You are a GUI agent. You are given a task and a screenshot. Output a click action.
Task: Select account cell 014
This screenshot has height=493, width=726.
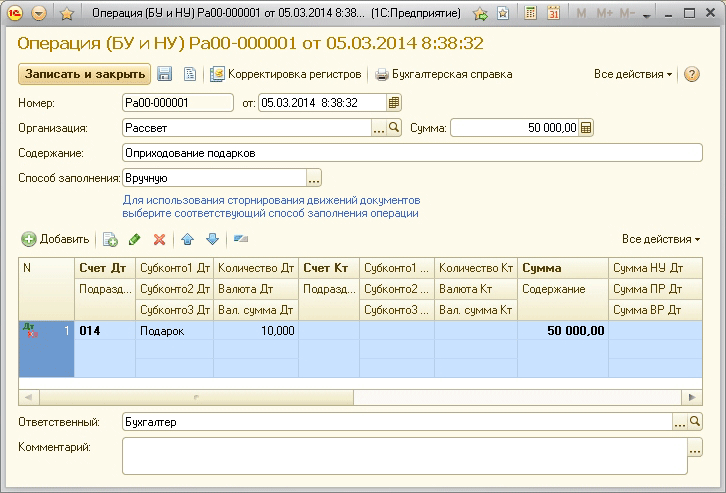tap(105, 331)
